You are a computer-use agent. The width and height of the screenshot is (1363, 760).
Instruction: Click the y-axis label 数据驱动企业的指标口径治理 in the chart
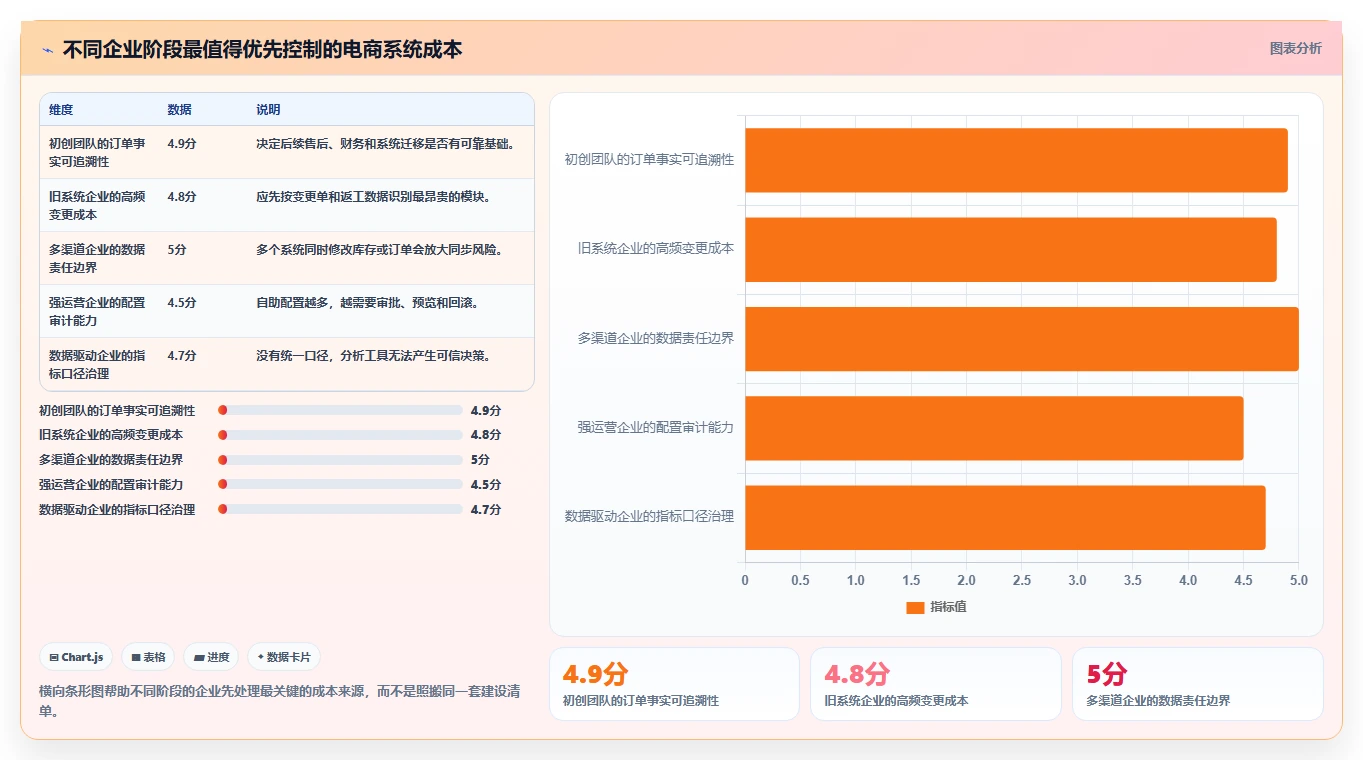(649, 517)
